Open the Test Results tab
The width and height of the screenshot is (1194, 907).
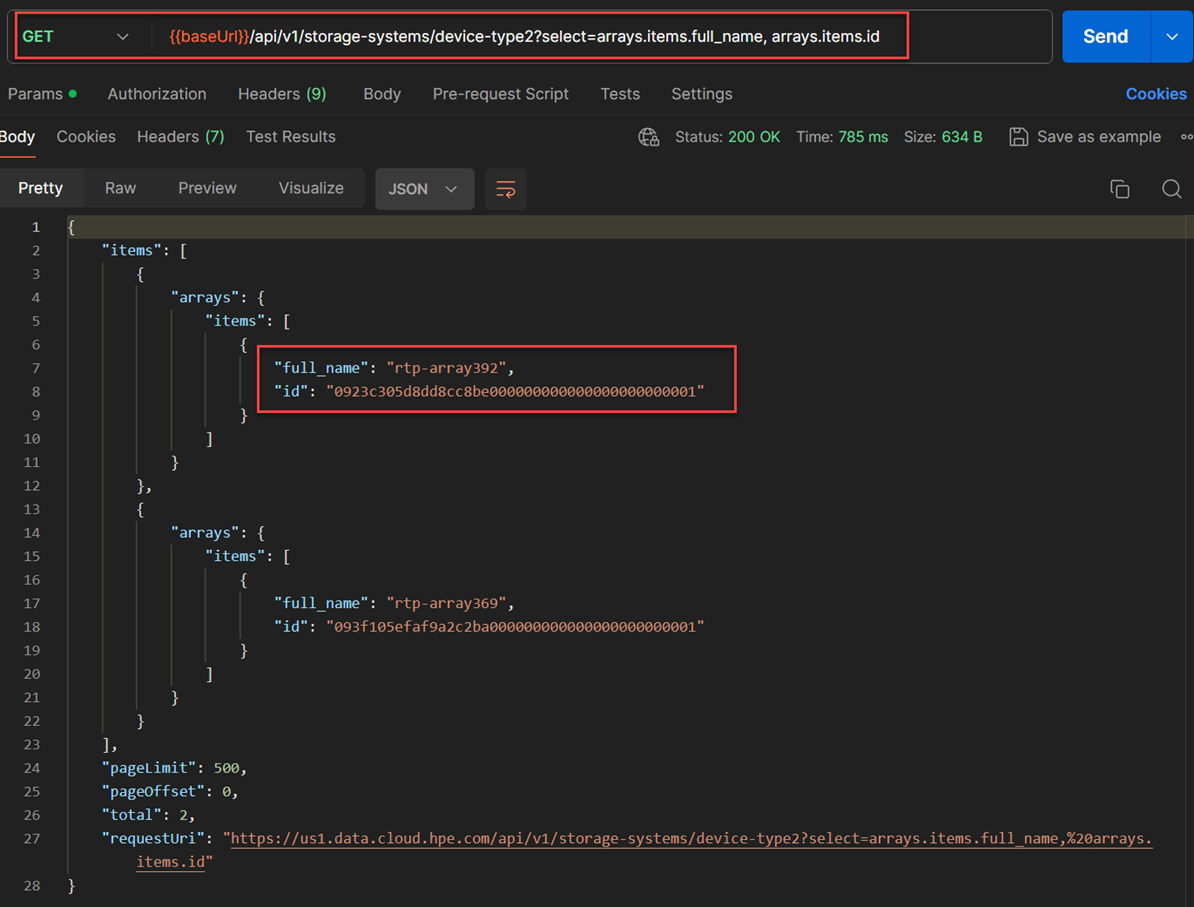click(290, 136)
